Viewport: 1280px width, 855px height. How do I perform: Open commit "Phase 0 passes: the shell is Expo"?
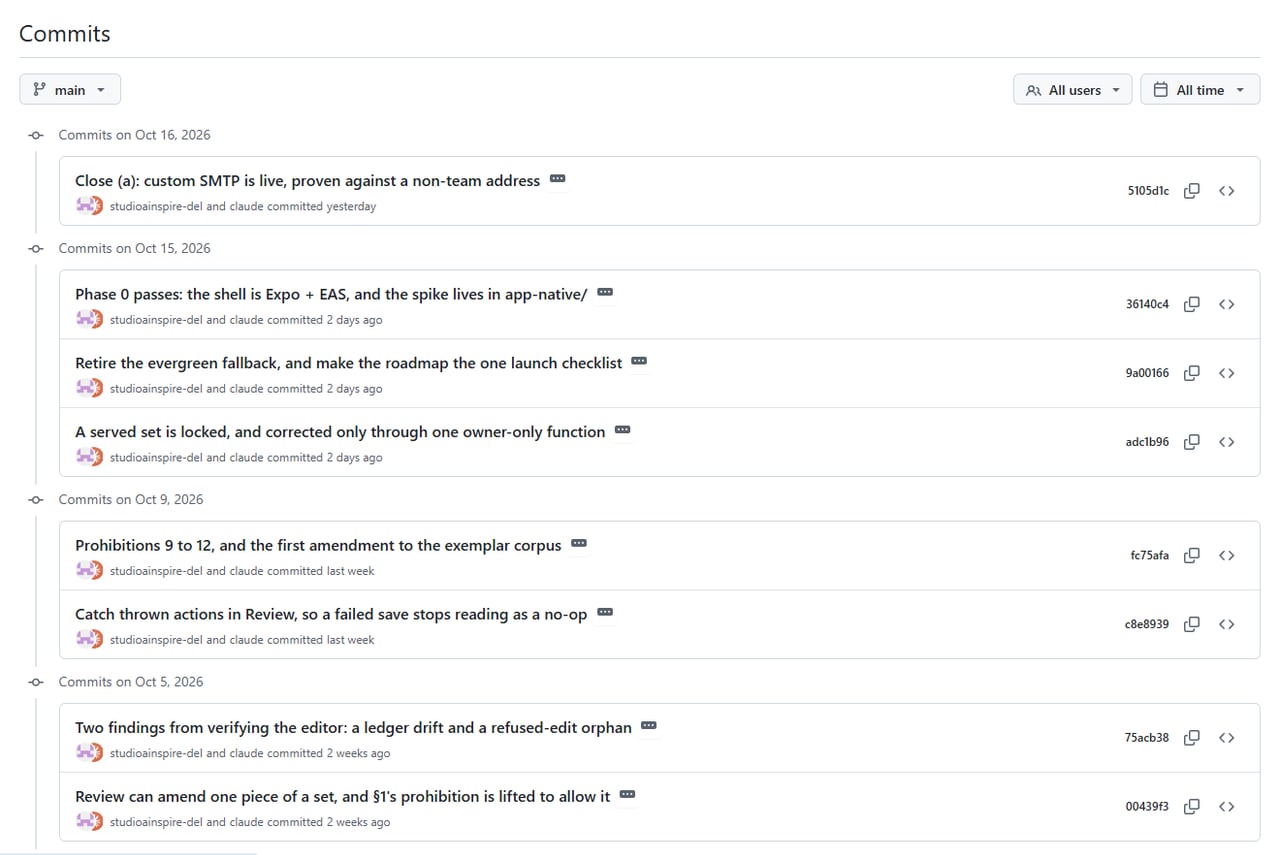click(331, 295)
